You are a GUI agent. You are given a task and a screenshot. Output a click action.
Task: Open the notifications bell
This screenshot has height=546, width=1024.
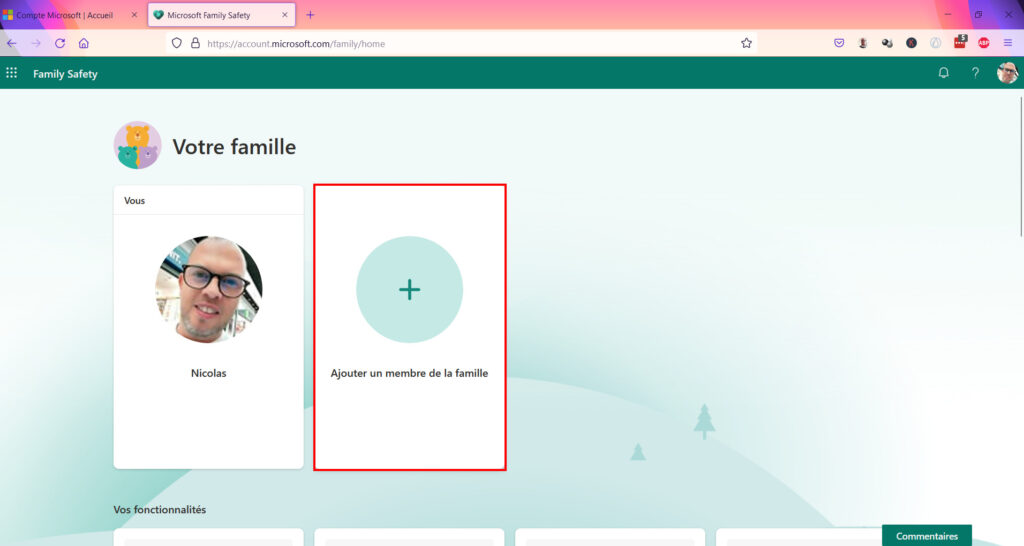(x=944, y=73)
